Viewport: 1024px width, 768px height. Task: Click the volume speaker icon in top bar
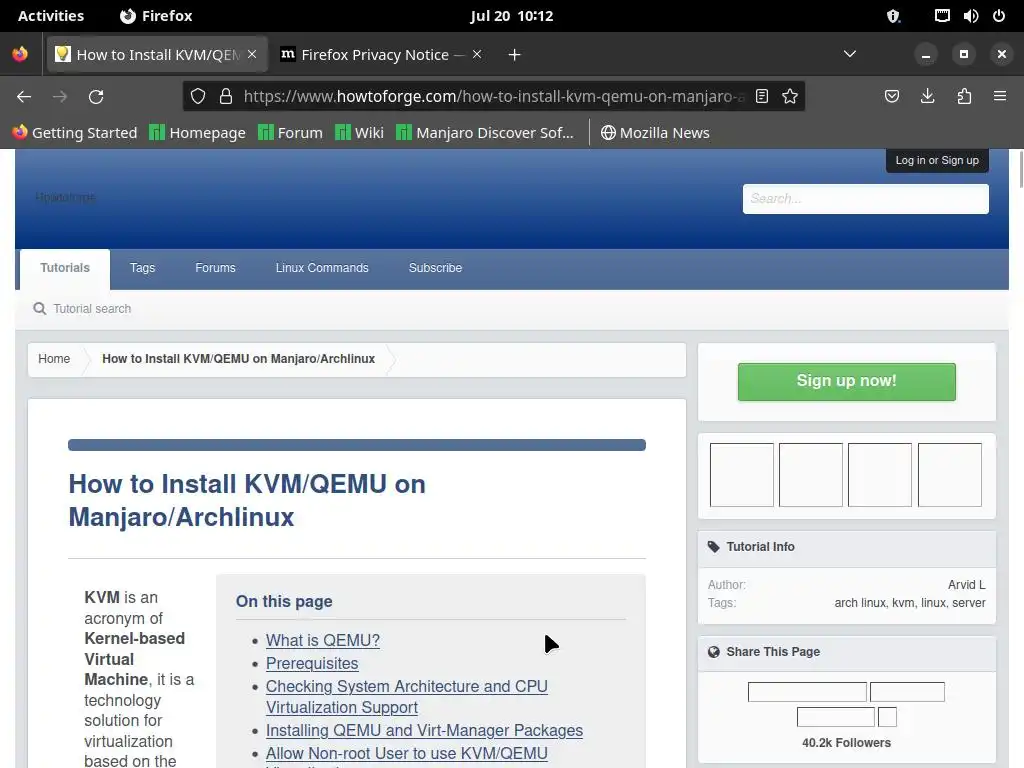(x=970, y=16)
